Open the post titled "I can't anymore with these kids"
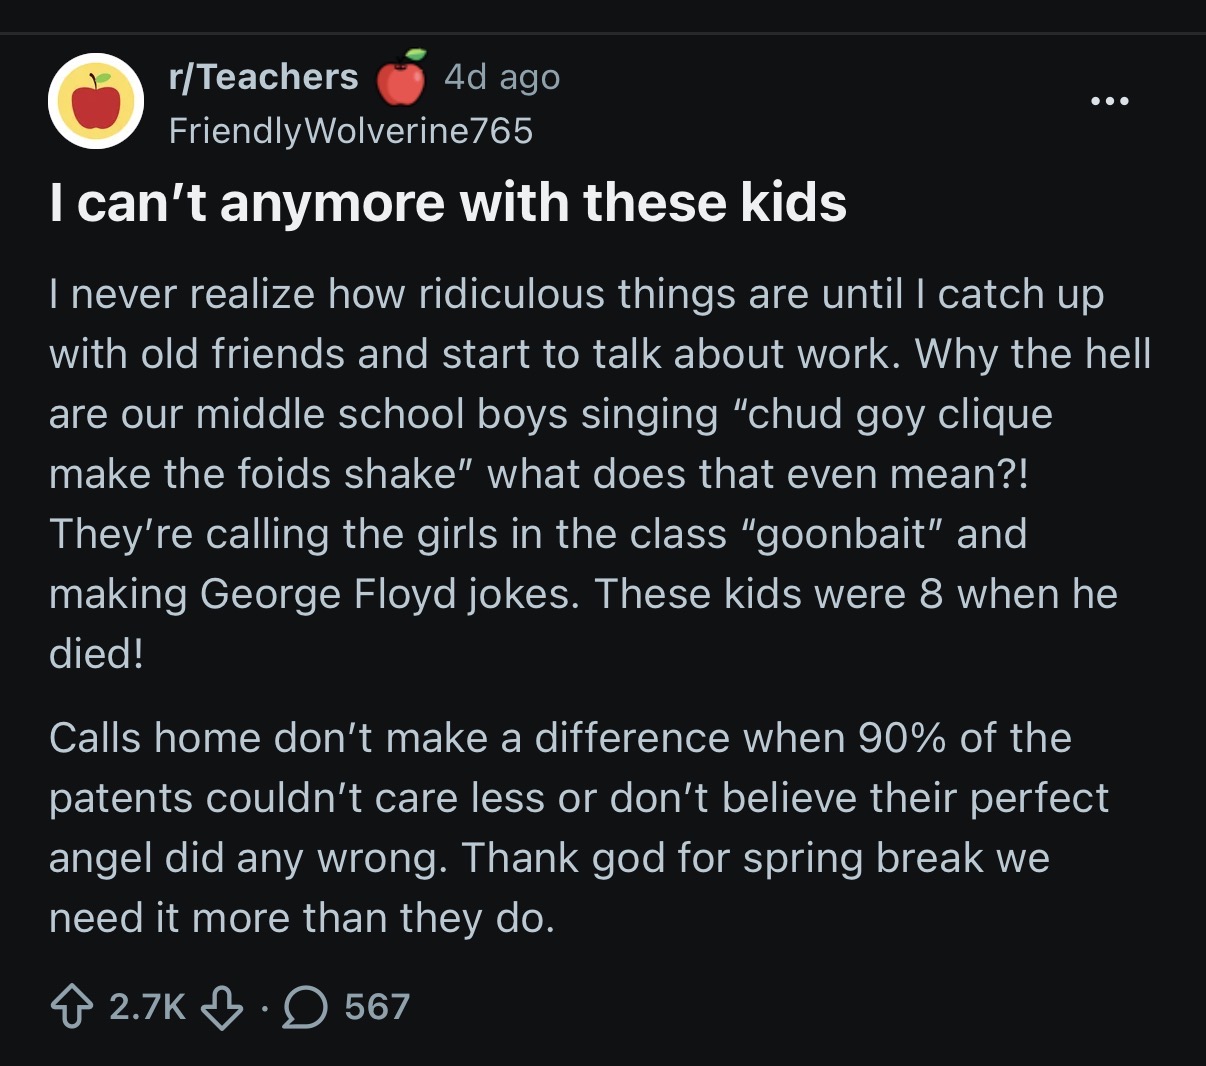1206x1066 pixels. (448, 202)
